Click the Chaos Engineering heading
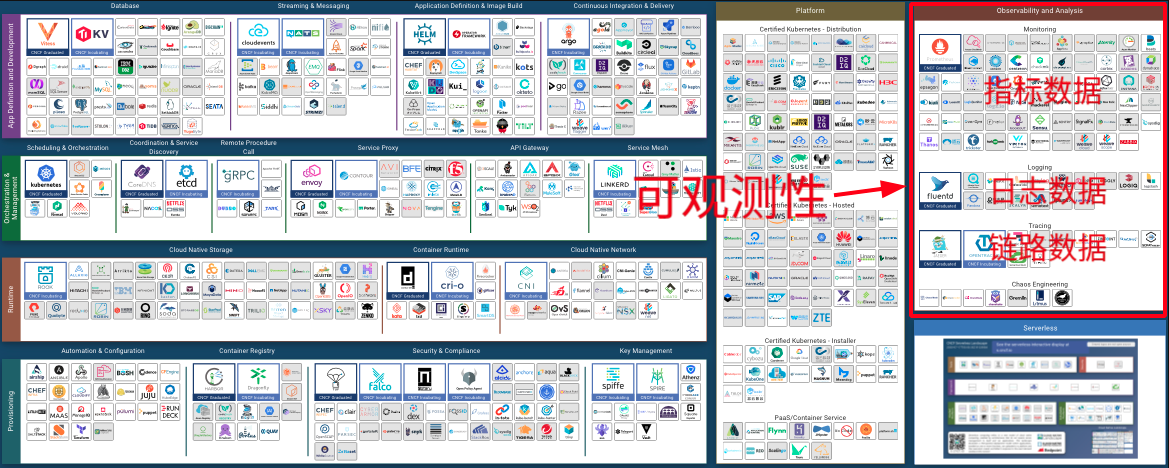The image size is (1169, 468). 1039,285
